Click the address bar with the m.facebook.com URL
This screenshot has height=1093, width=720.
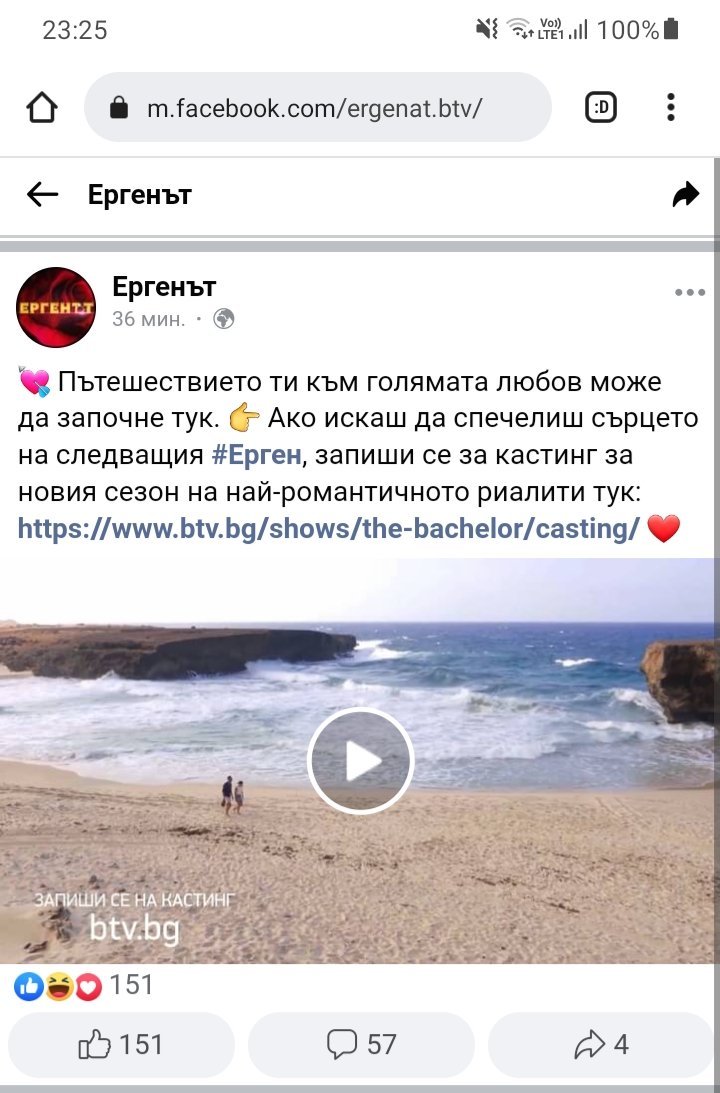click(318, 107)
